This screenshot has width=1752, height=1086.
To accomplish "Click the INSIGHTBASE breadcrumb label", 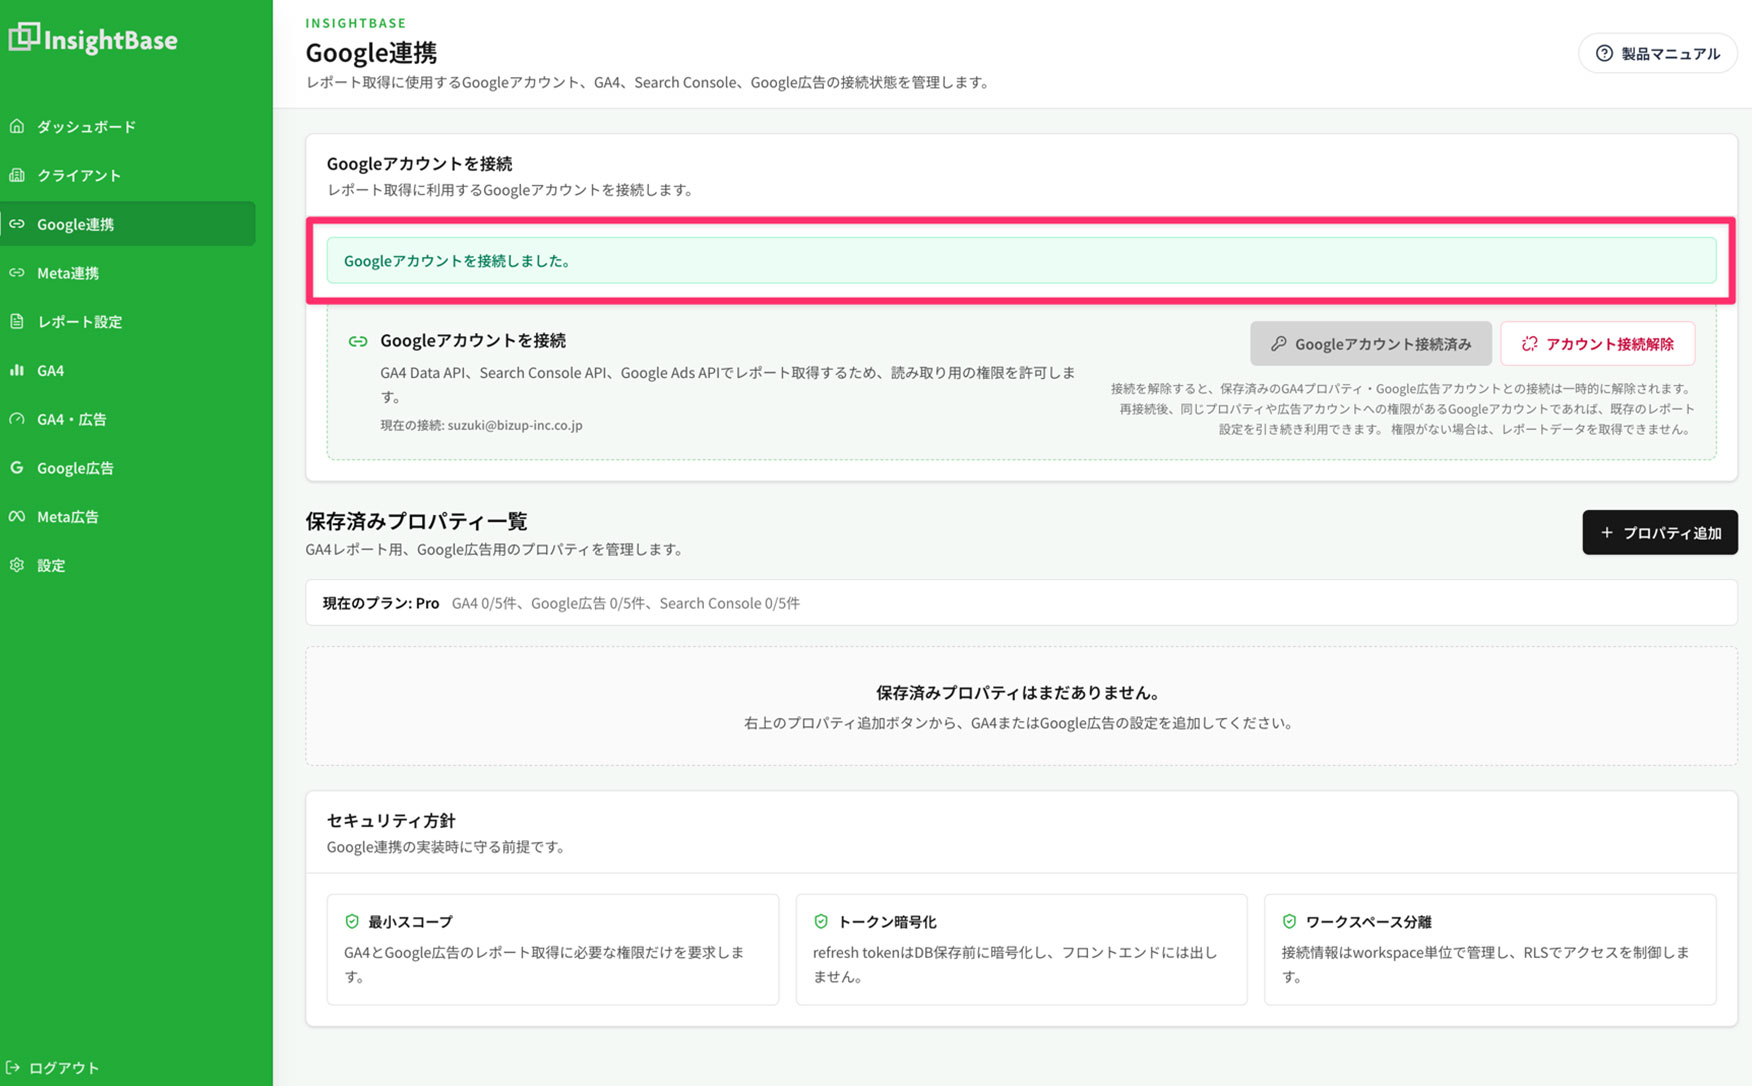I will coord(356,23).
